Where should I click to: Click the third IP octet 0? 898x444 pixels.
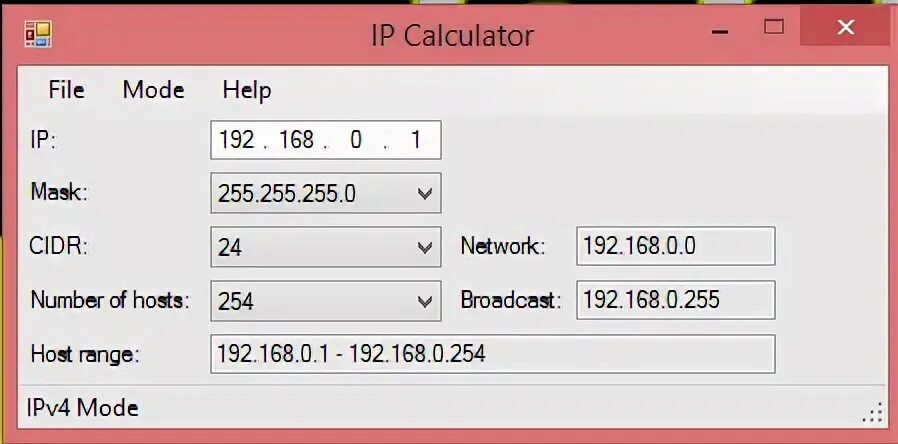[356, 140]
